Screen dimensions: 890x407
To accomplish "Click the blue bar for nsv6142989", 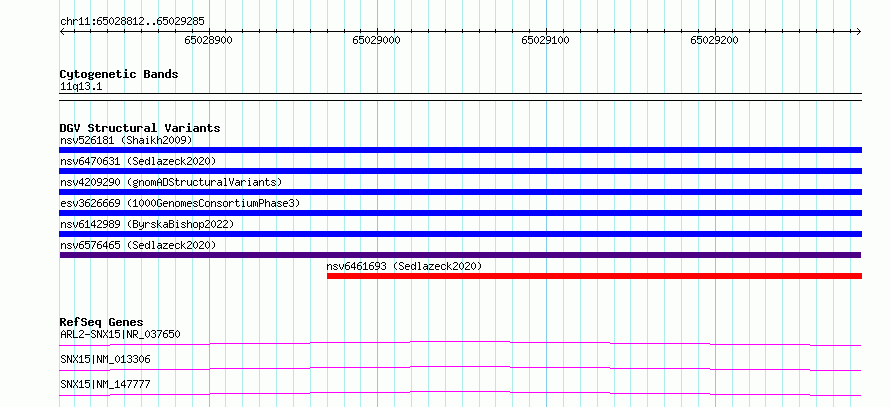I will pyautogui.click(x=460, y=234).
